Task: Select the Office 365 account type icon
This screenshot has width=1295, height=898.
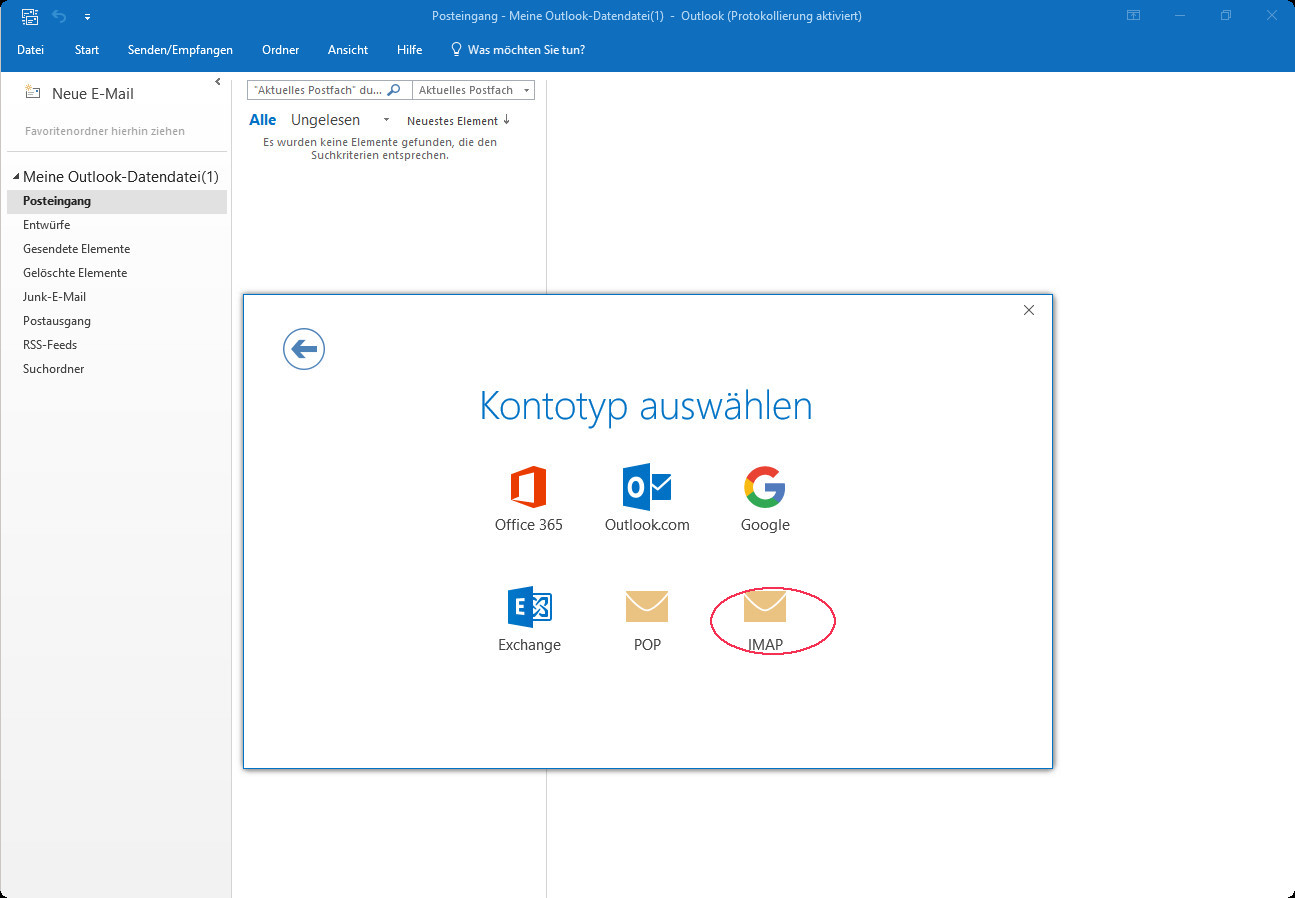Action: pyautogui.click(x=528, y=486)
